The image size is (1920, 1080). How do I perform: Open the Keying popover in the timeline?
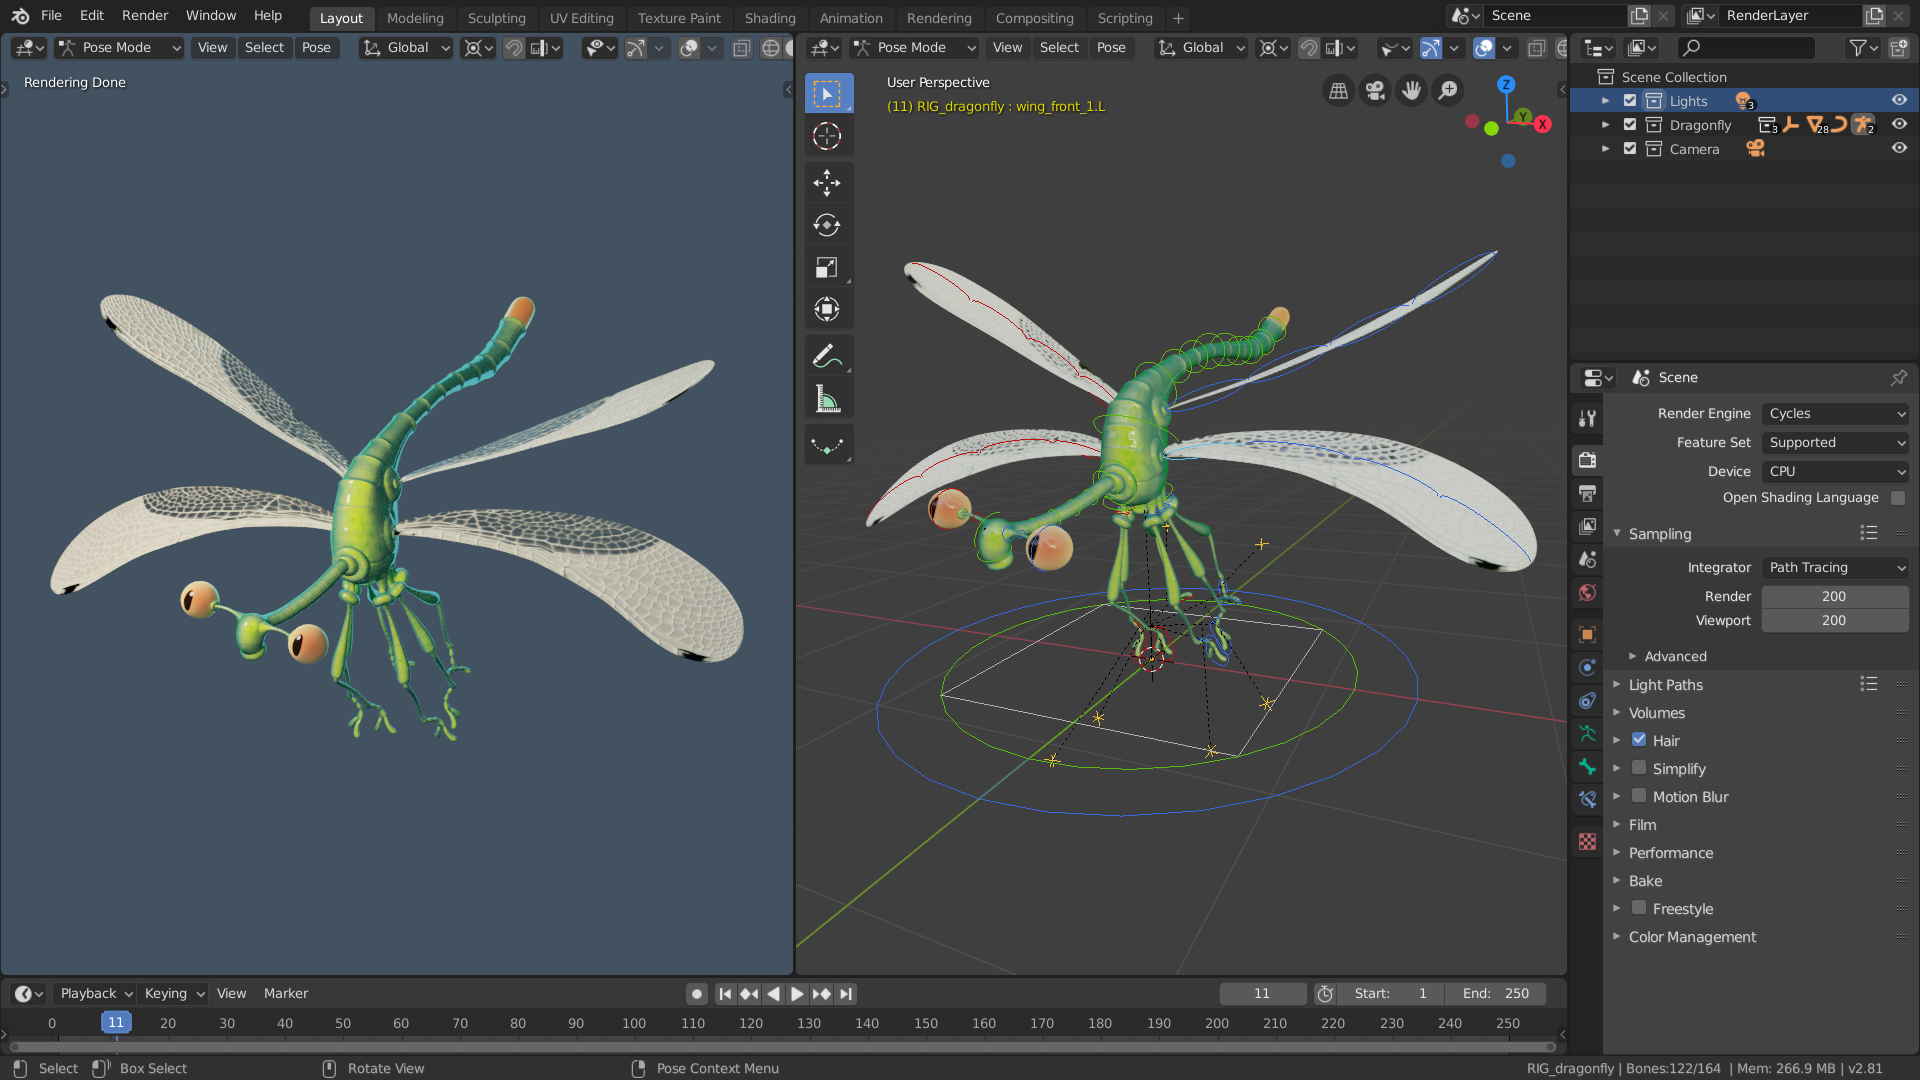click(173, 994)
